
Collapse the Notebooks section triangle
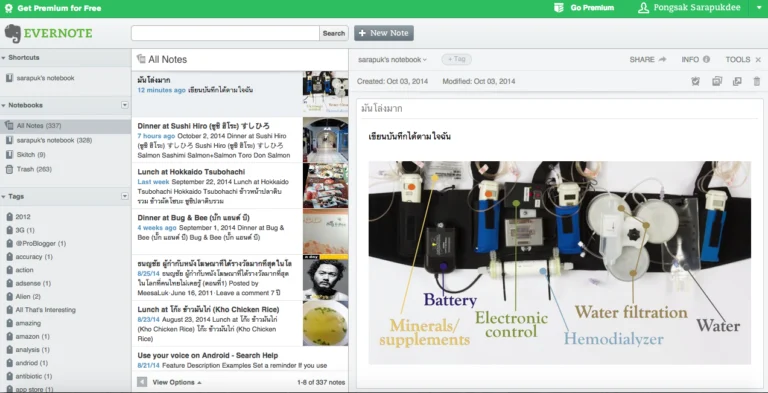3,105
